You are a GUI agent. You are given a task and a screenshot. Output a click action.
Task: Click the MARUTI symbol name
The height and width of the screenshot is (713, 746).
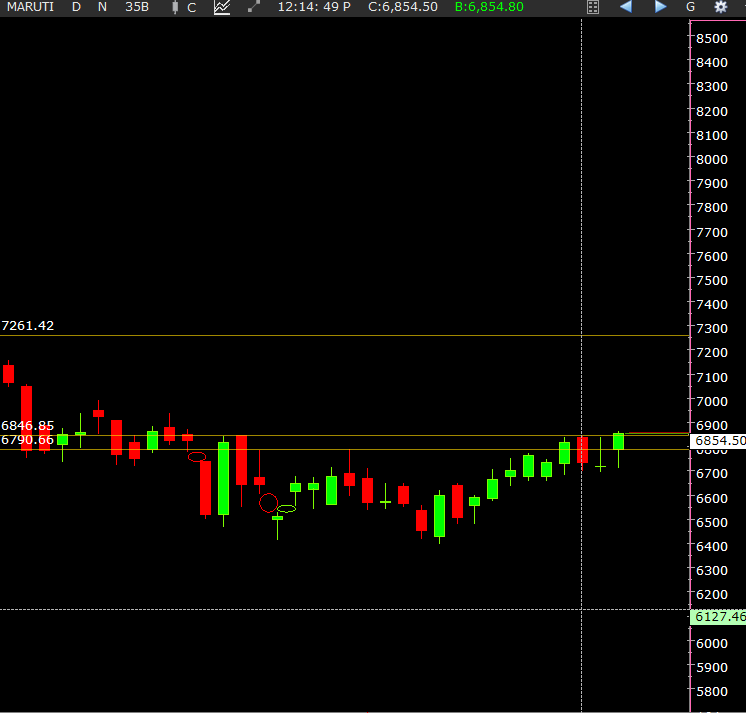point(30,7)
